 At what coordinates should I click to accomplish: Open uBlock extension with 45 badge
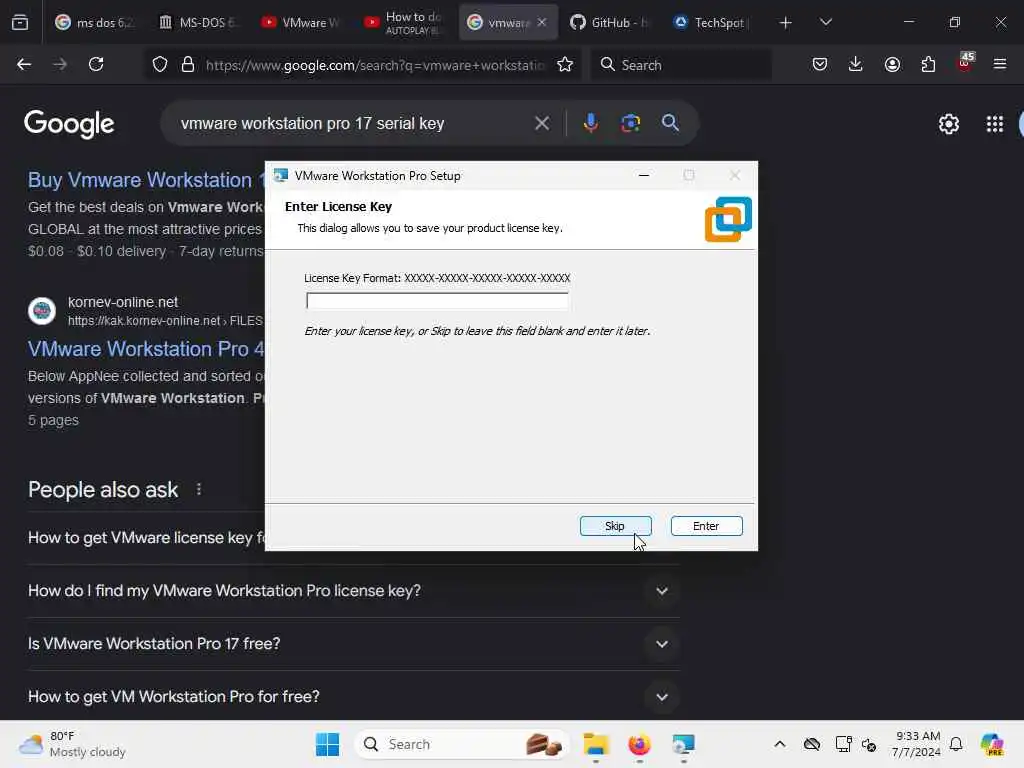pos(965,63)
